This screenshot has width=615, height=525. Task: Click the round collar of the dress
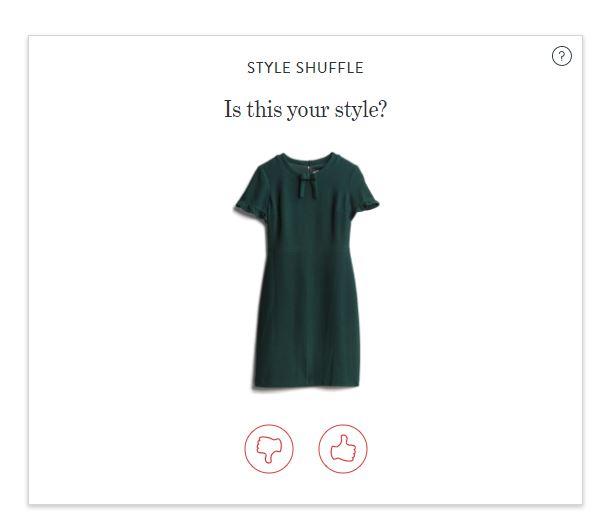click(x=306, y=160)
